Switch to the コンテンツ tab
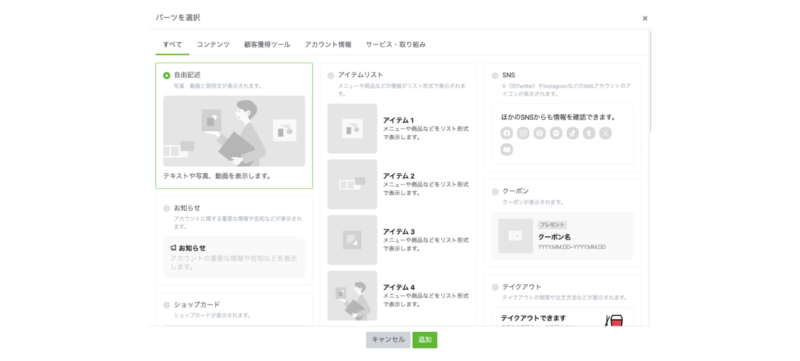 pyautogui.click(x=213, y=44)
